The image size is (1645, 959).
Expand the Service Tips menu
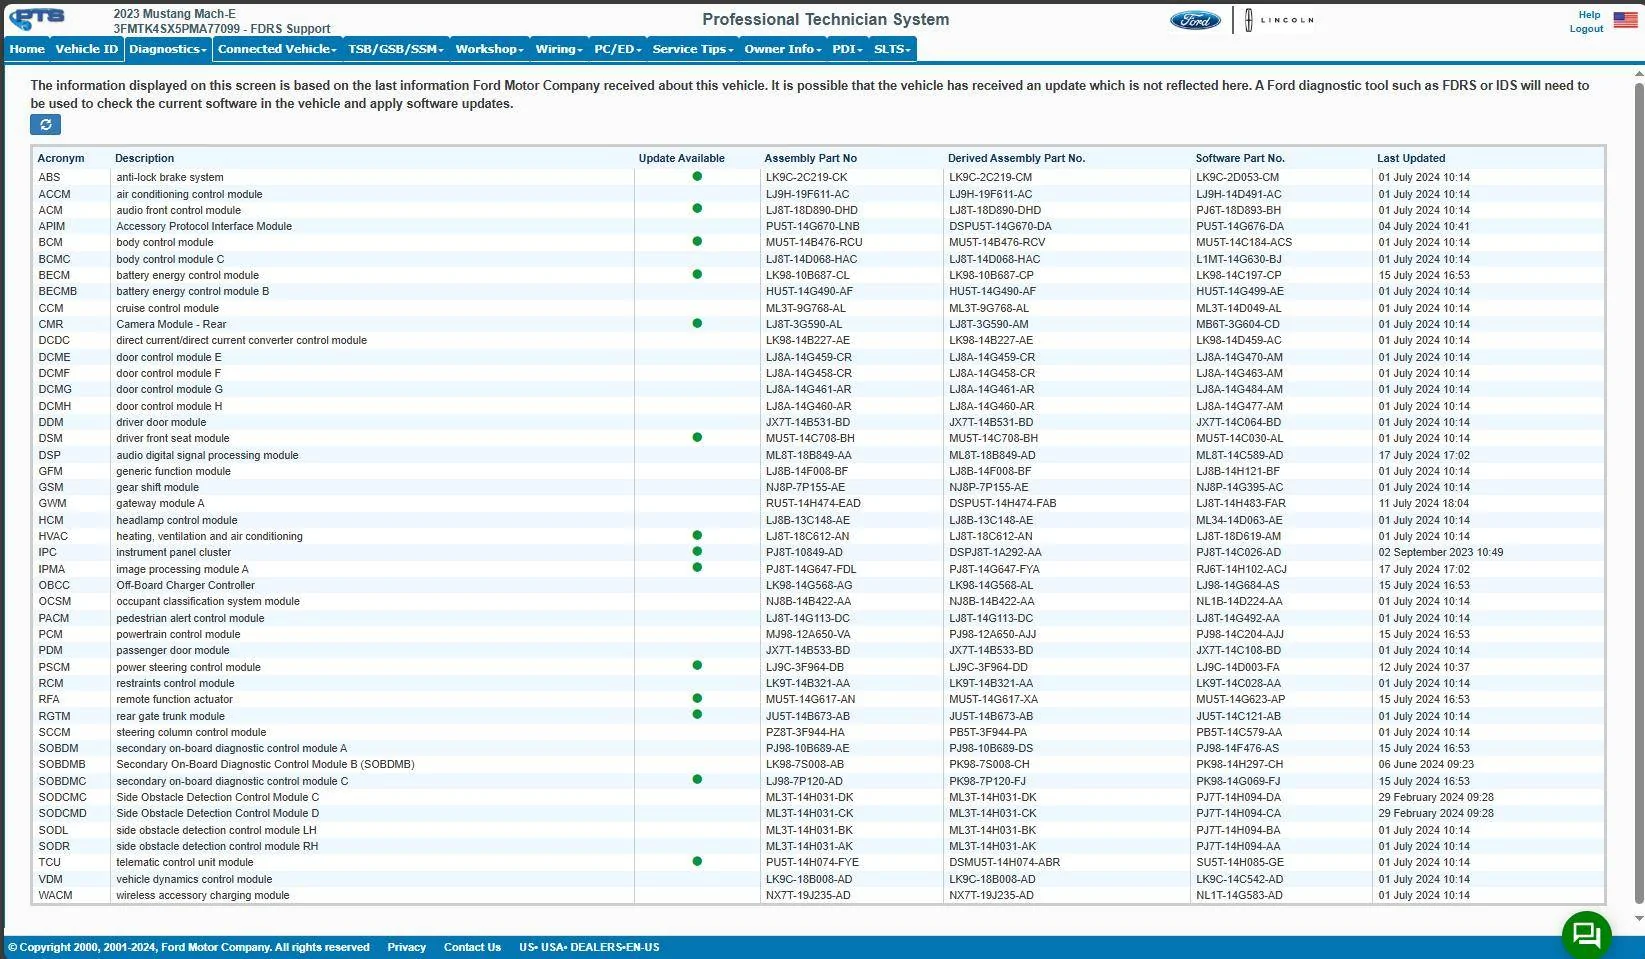(692, 49)
